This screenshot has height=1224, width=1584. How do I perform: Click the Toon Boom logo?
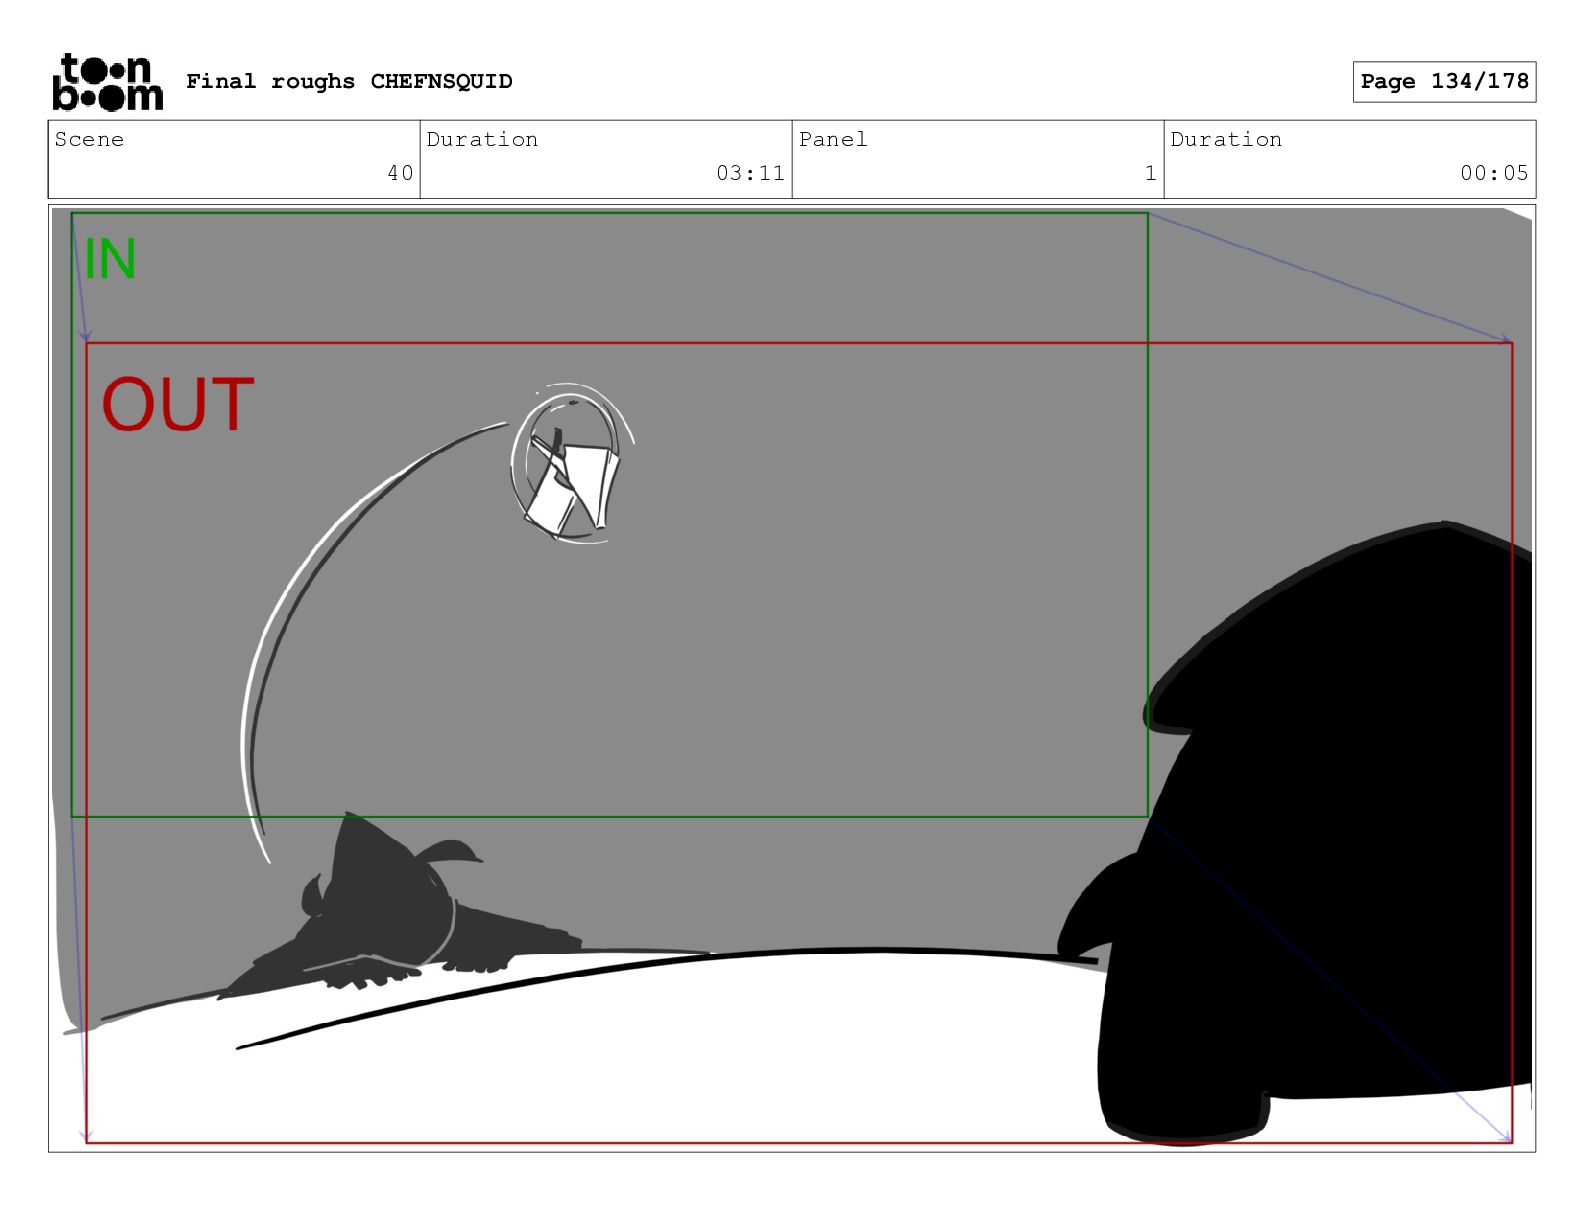(107, 82)
